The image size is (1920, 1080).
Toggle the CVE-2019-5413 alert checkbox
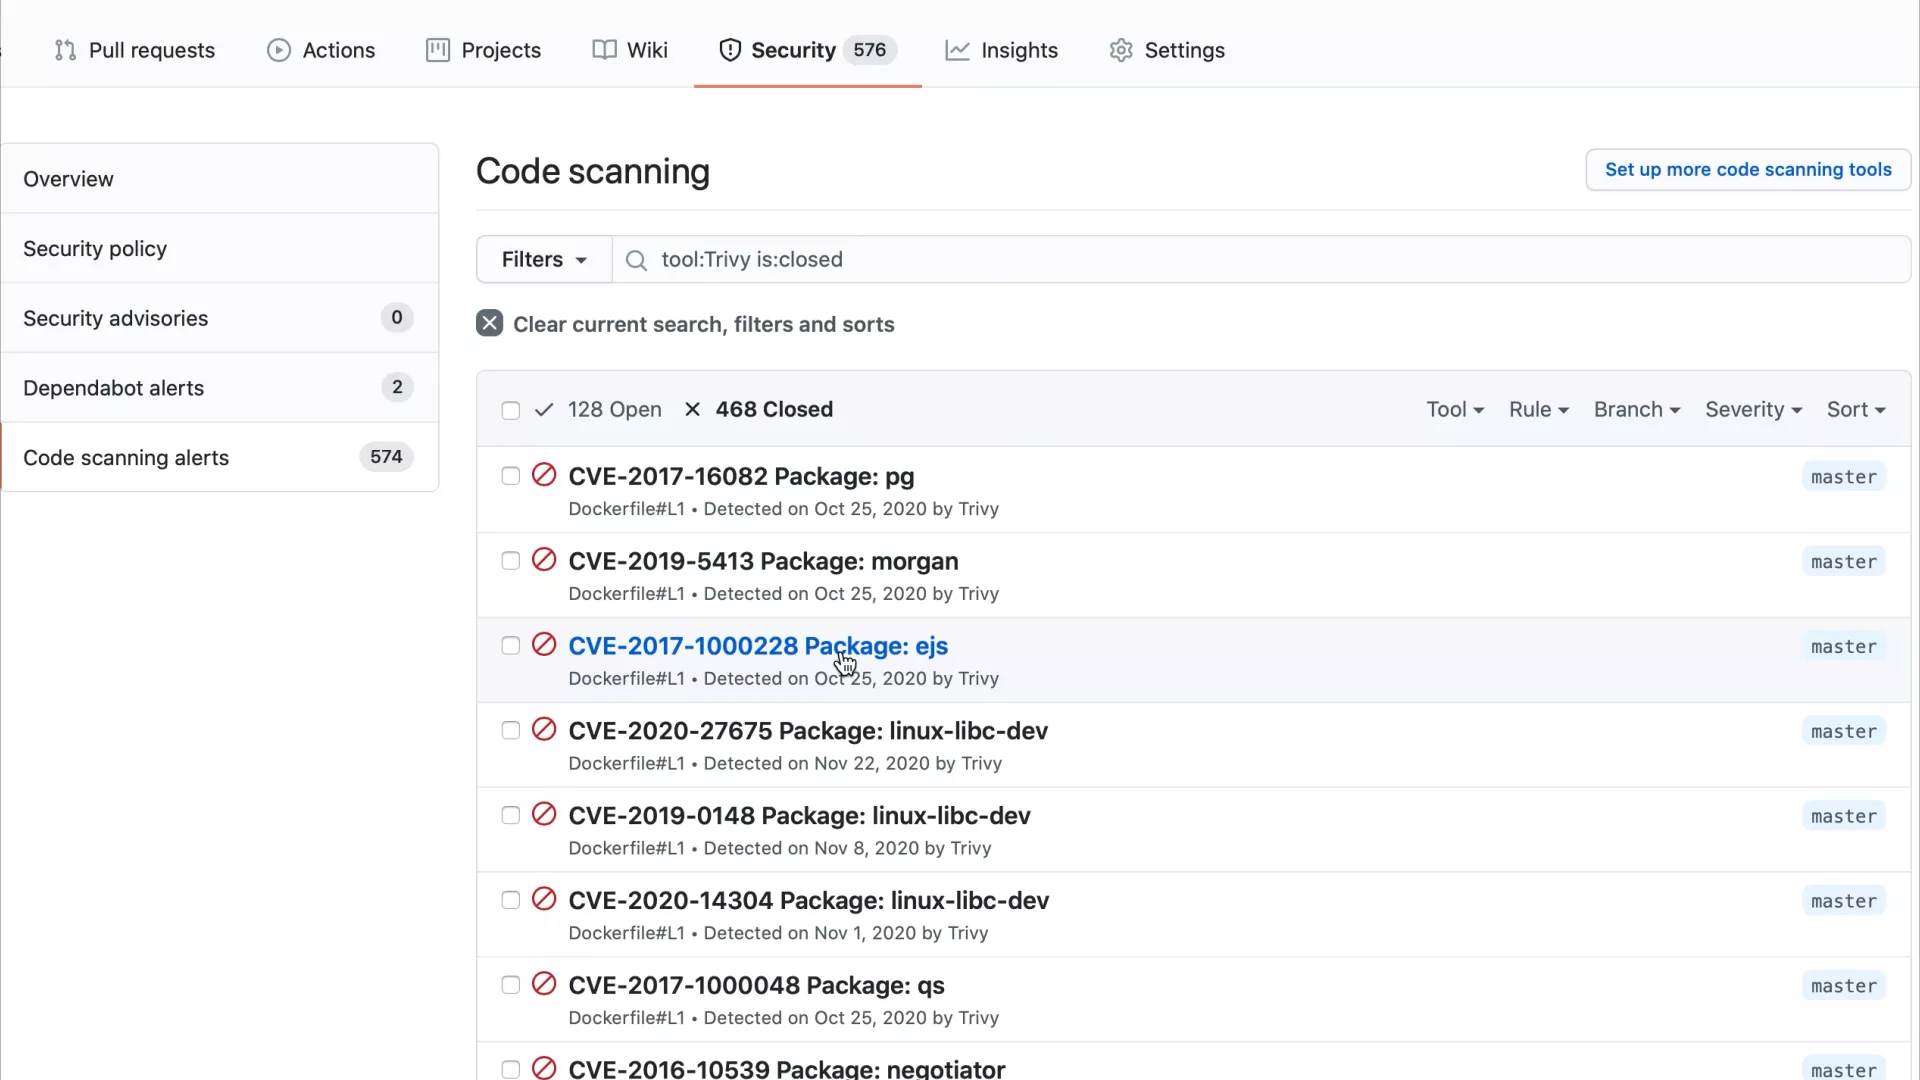(x=509, y=560)
